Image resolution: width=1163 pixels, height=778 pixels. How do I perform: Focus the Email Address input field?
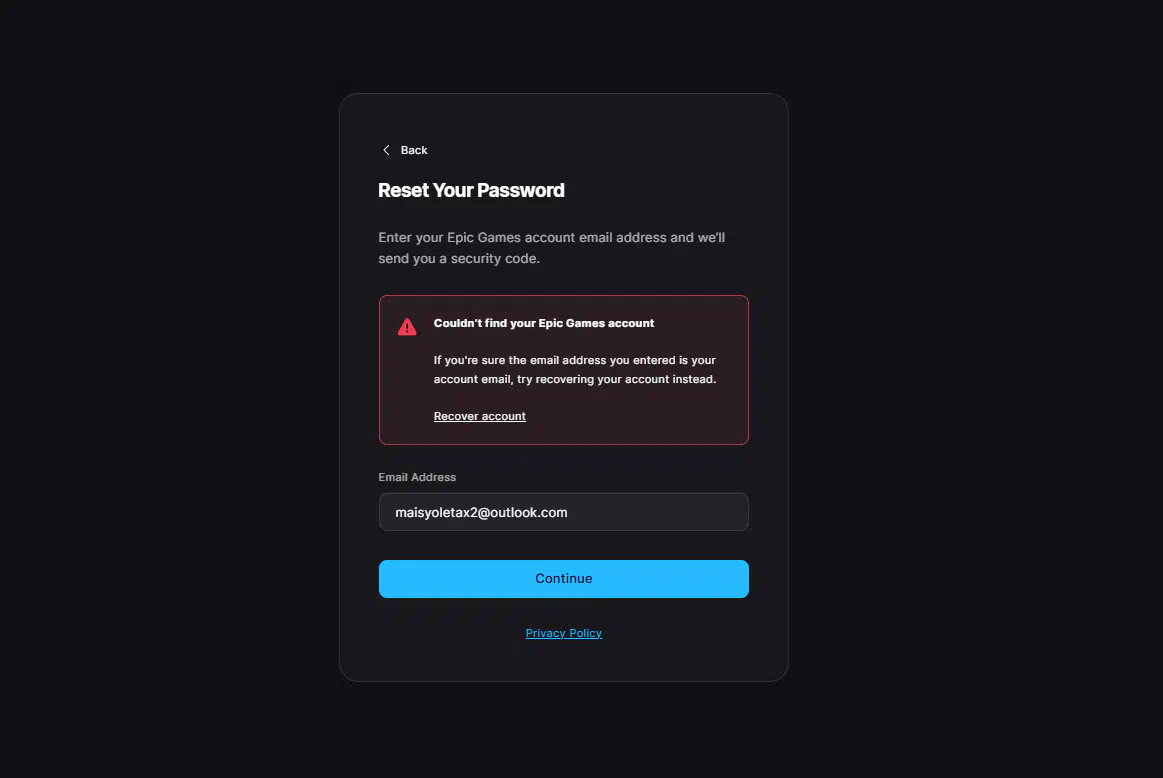click(x=564, y=512)
